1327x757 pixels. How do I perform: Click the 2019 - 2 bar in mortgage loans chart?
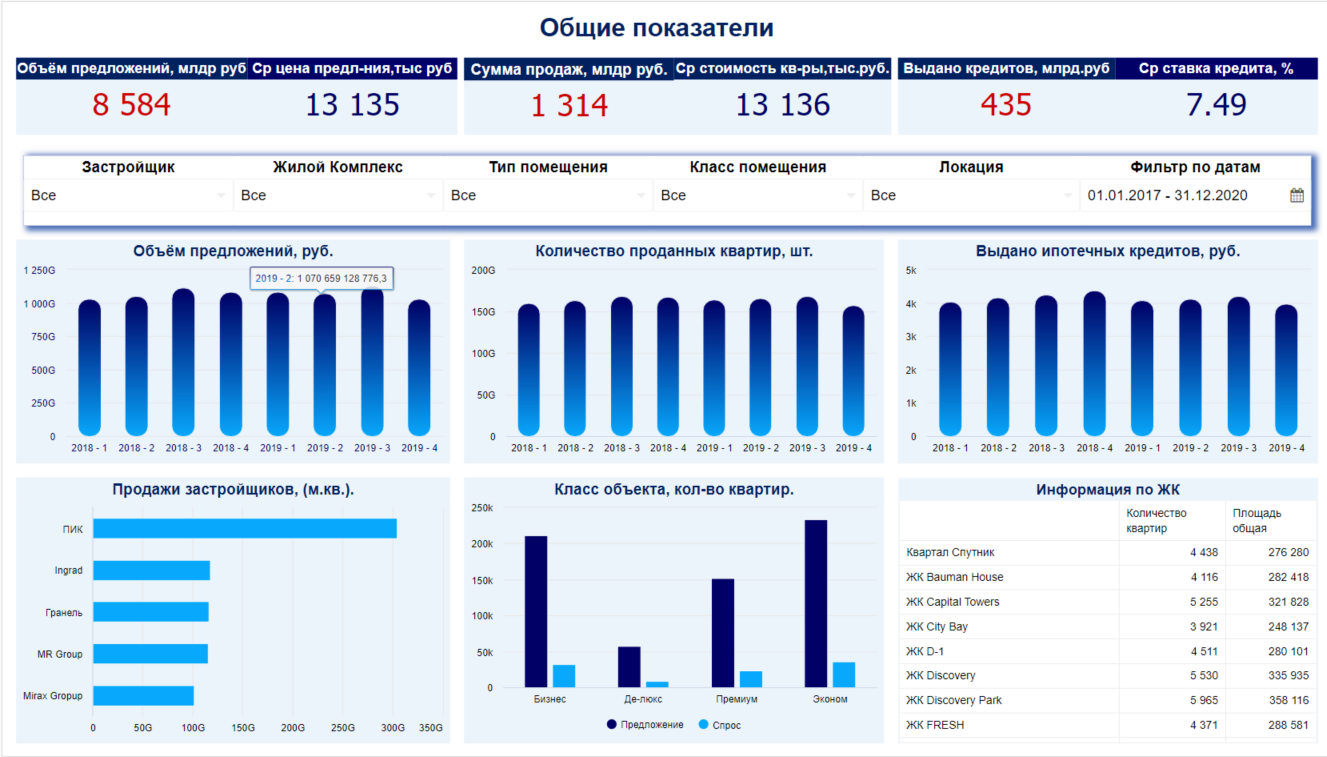[x=1190, y=368]
